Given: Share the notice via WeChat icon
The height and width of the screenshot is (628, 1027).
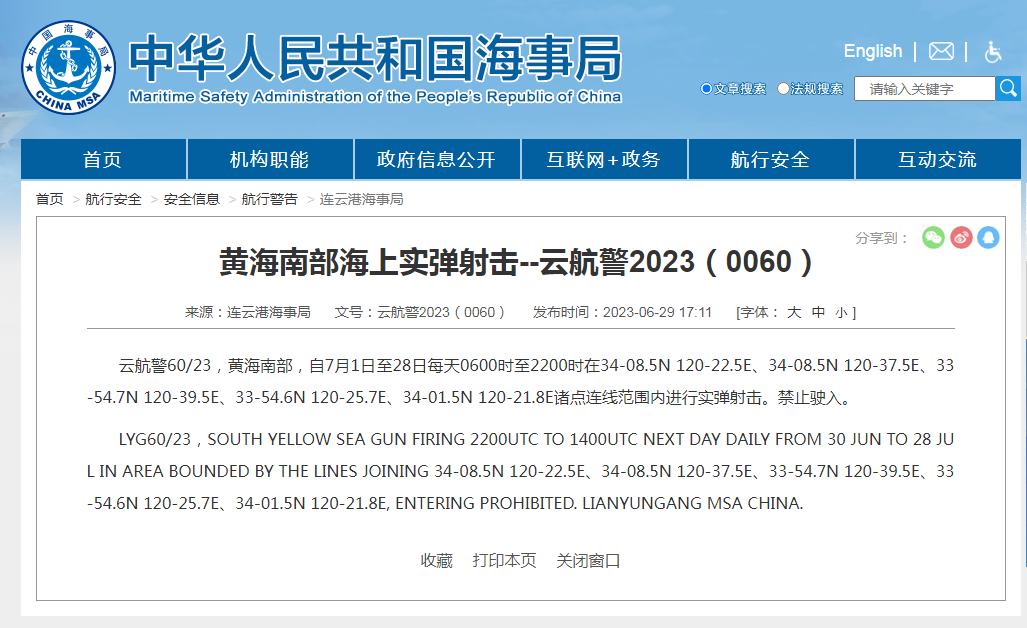Looking at the screenshot, I should point(933,237).
